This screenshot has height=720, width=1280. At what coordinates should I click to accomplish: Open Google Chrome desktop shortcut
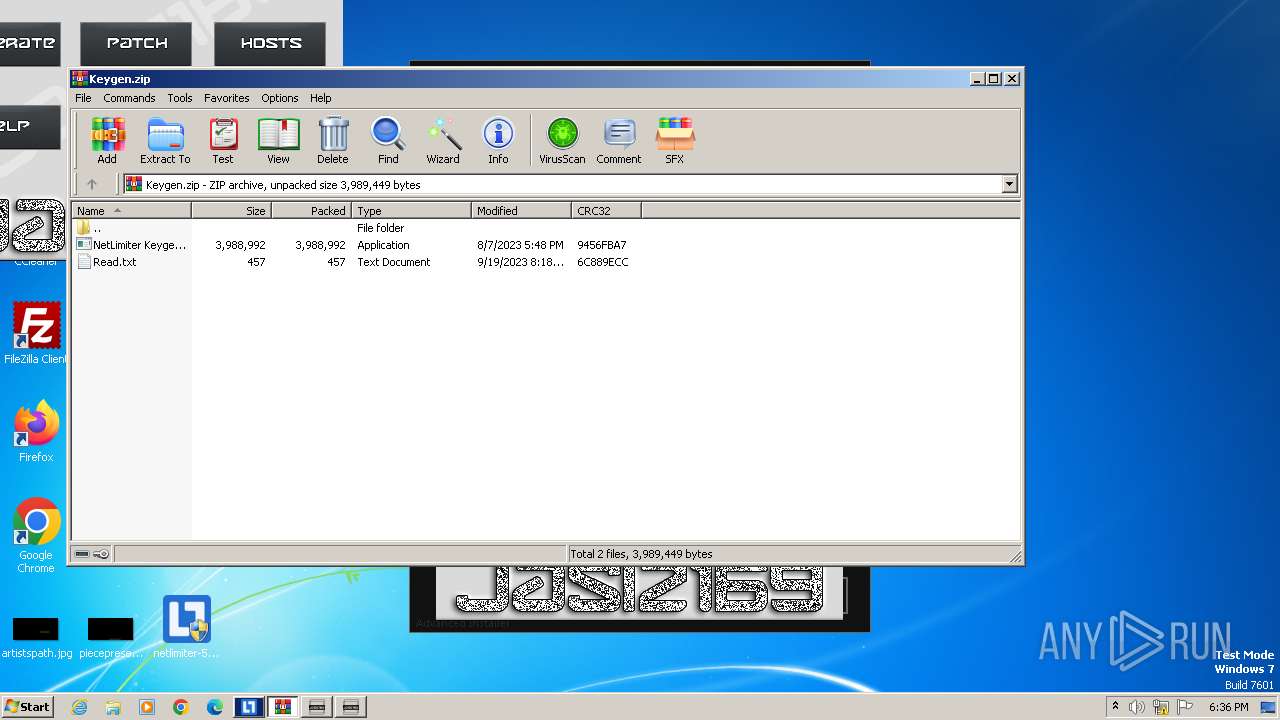pos(36,535)
